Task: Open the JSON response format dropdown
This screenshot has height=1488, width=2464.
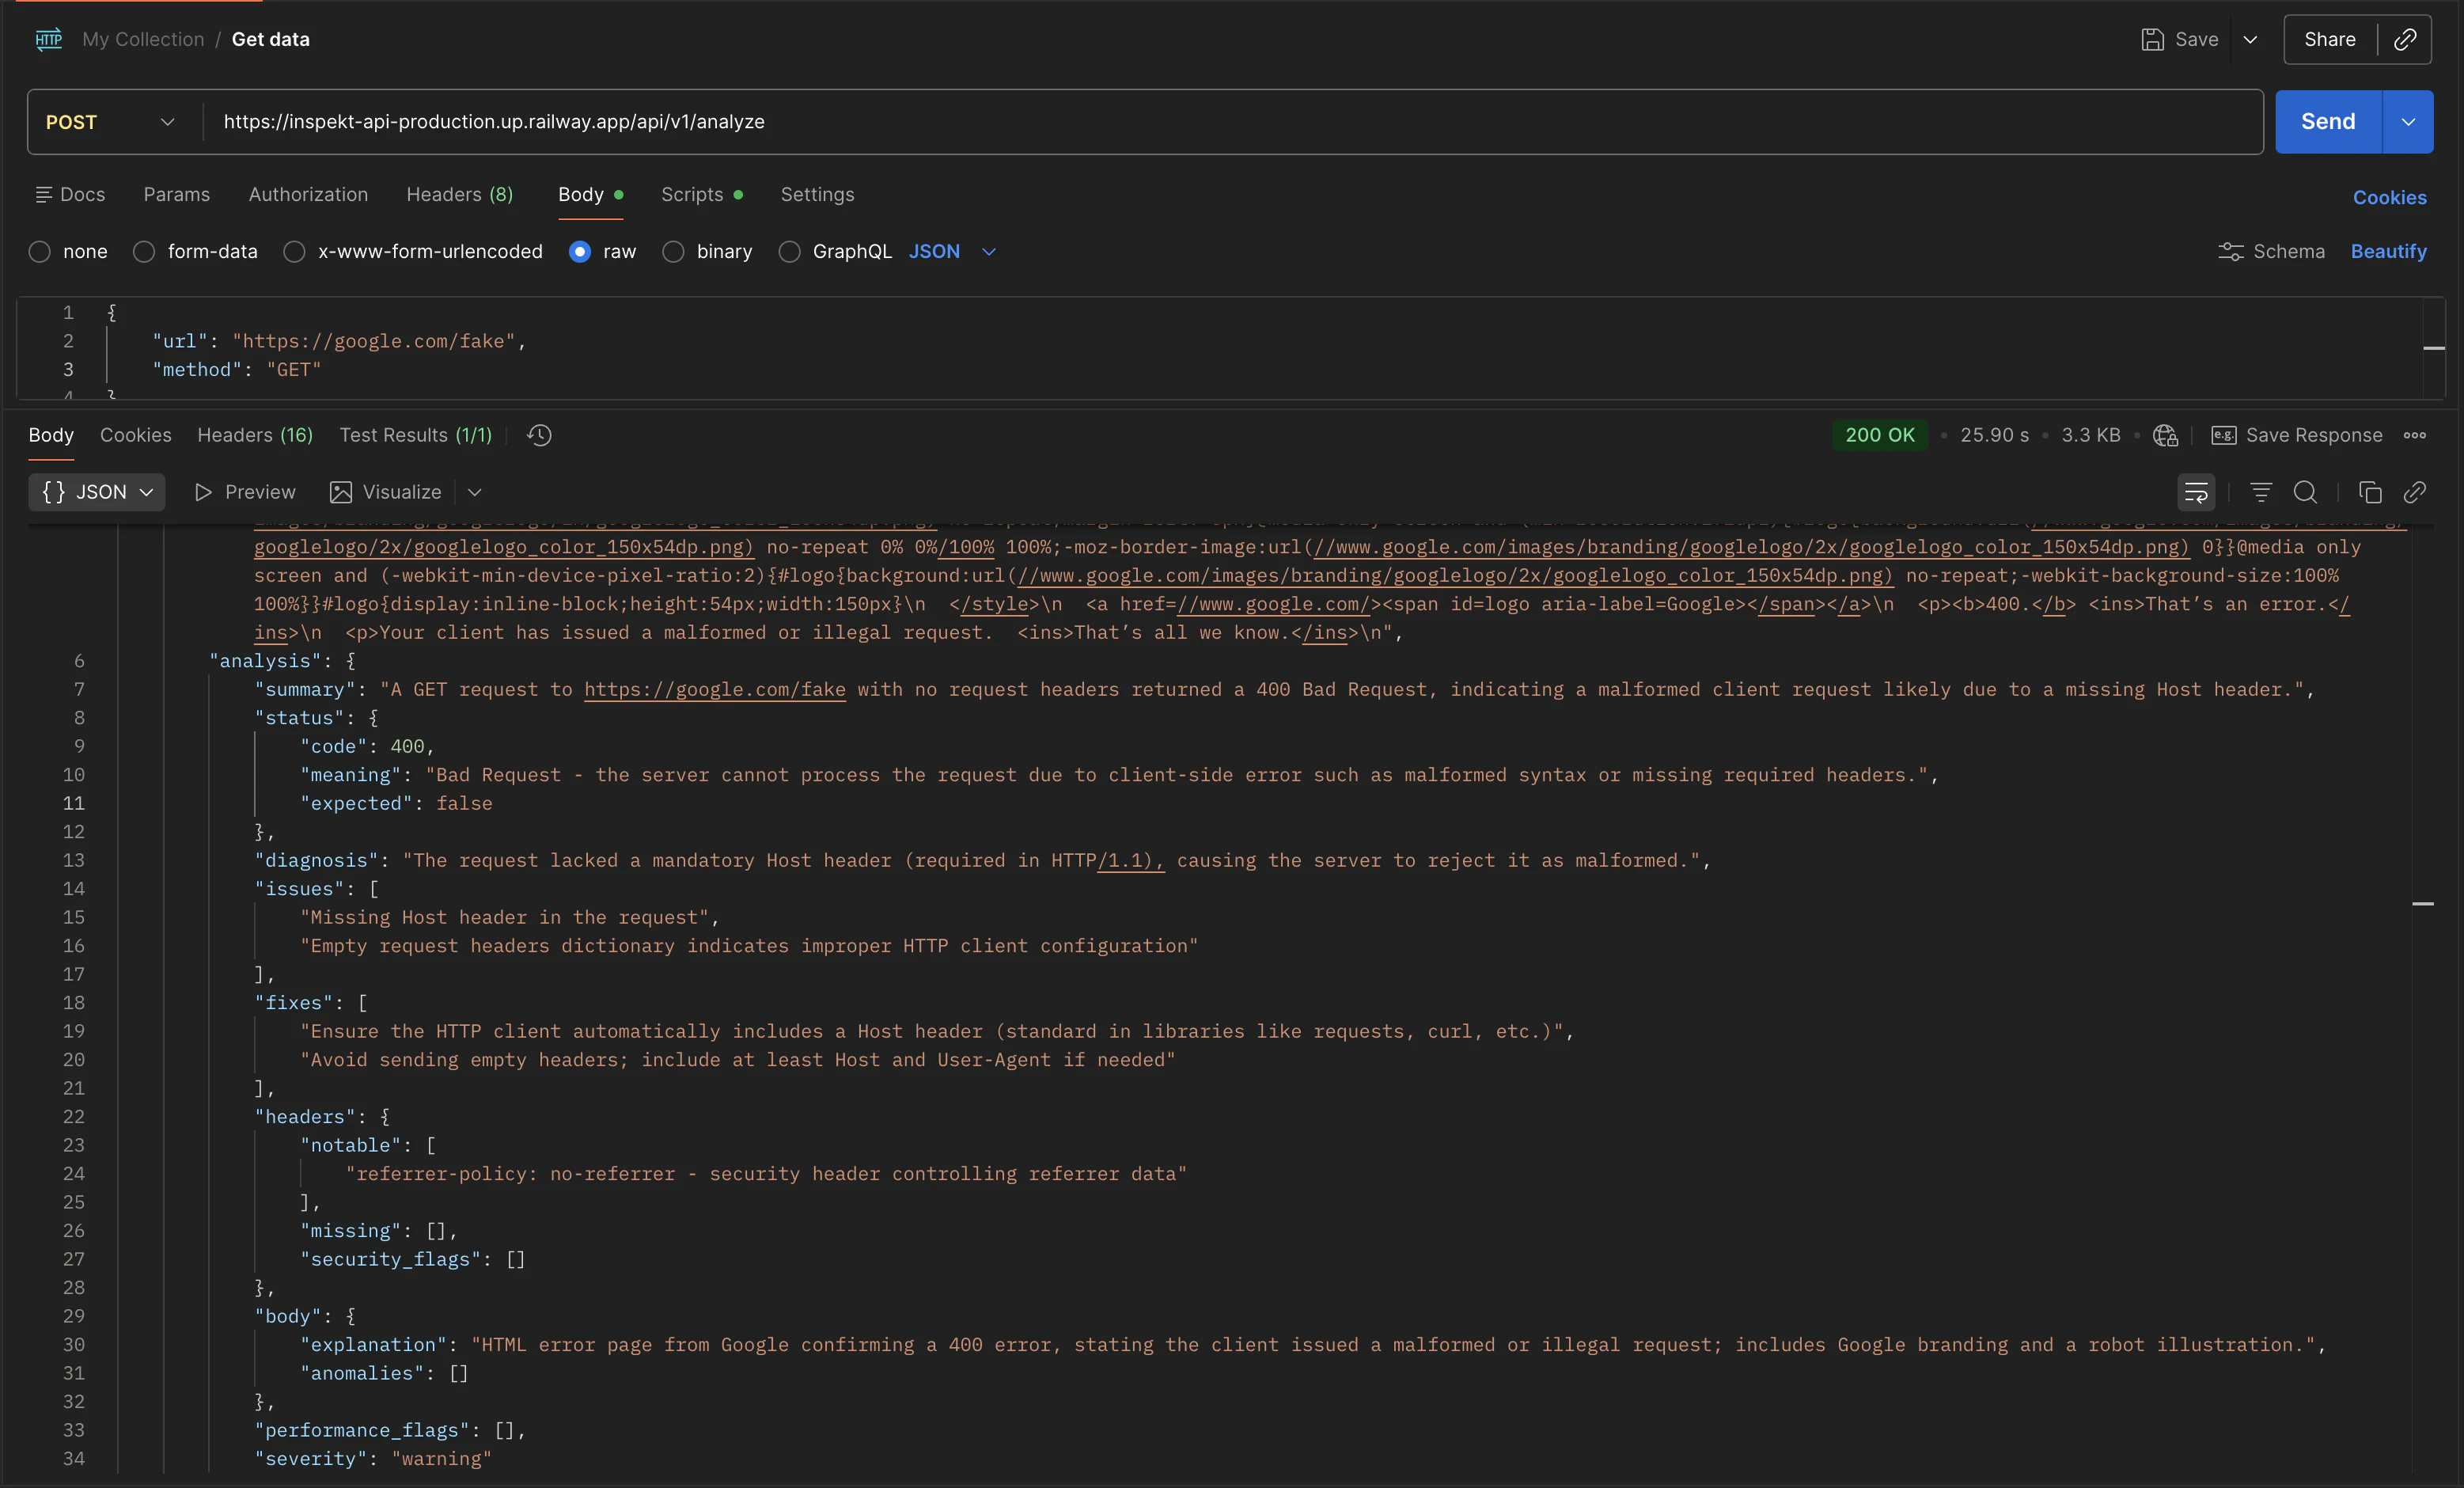Action: click(x=97, y=492)
